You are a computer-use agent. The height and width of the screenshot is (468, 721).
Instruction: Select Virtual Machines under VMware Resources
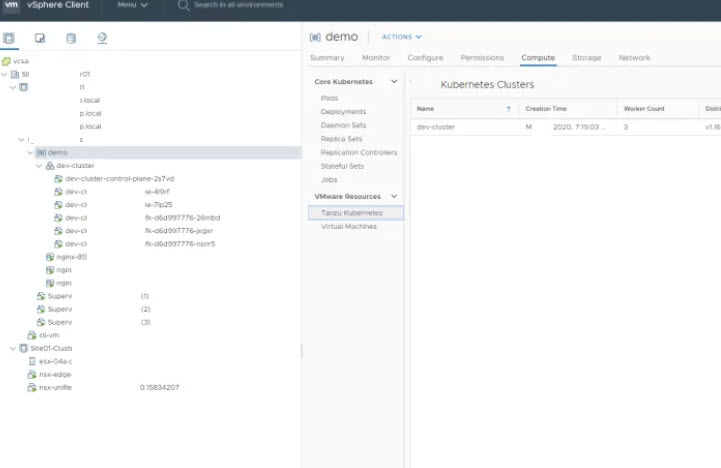pyautogui.click(x=348, y=227)
